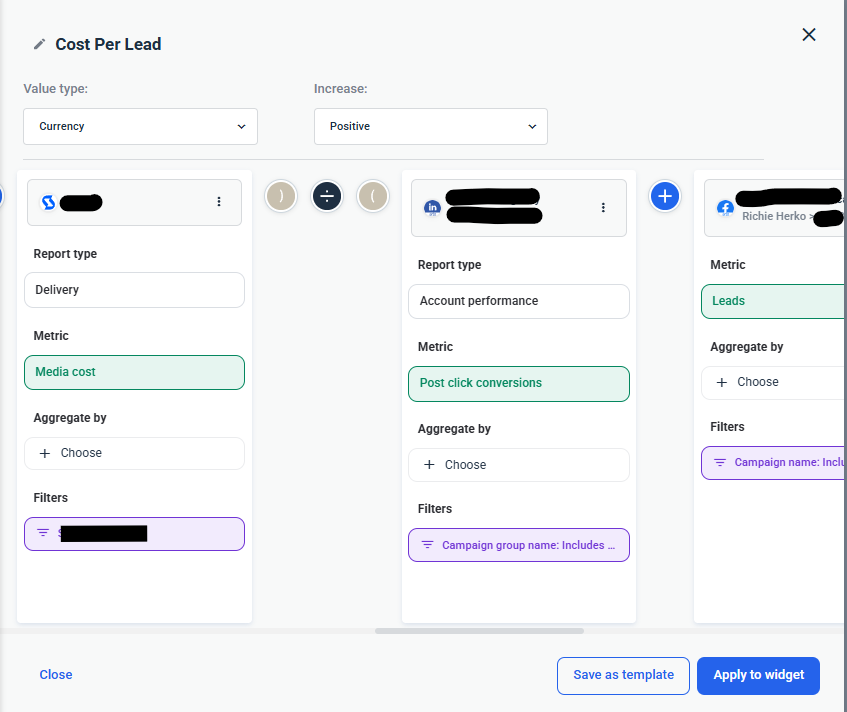847x712 pixels.
Task: Open the Value type Currency dropdown
Action: tap(140, 126)
